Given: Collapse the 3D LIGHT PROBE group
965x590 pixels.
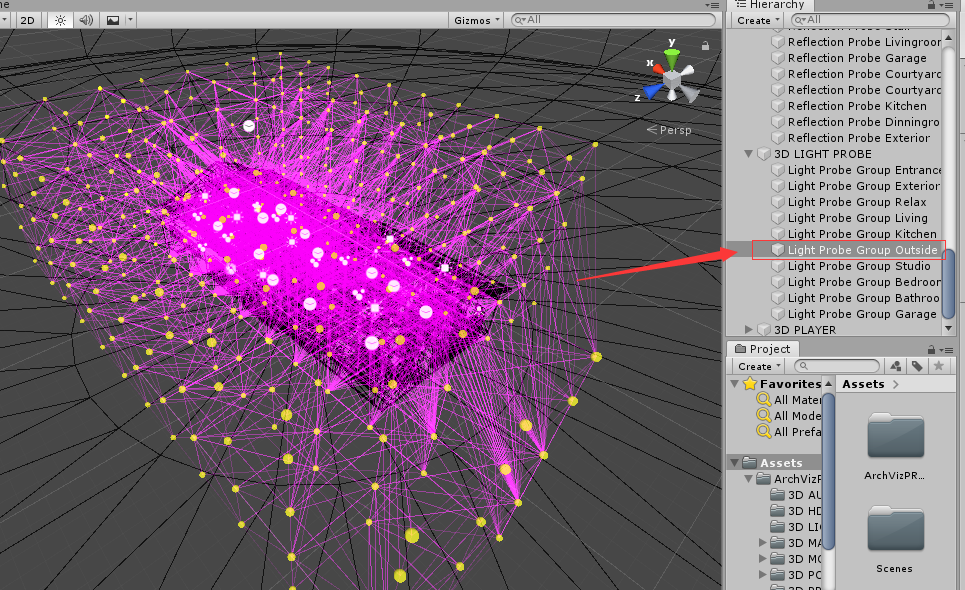Looking at the screenshot, I should tap(748, 154).
